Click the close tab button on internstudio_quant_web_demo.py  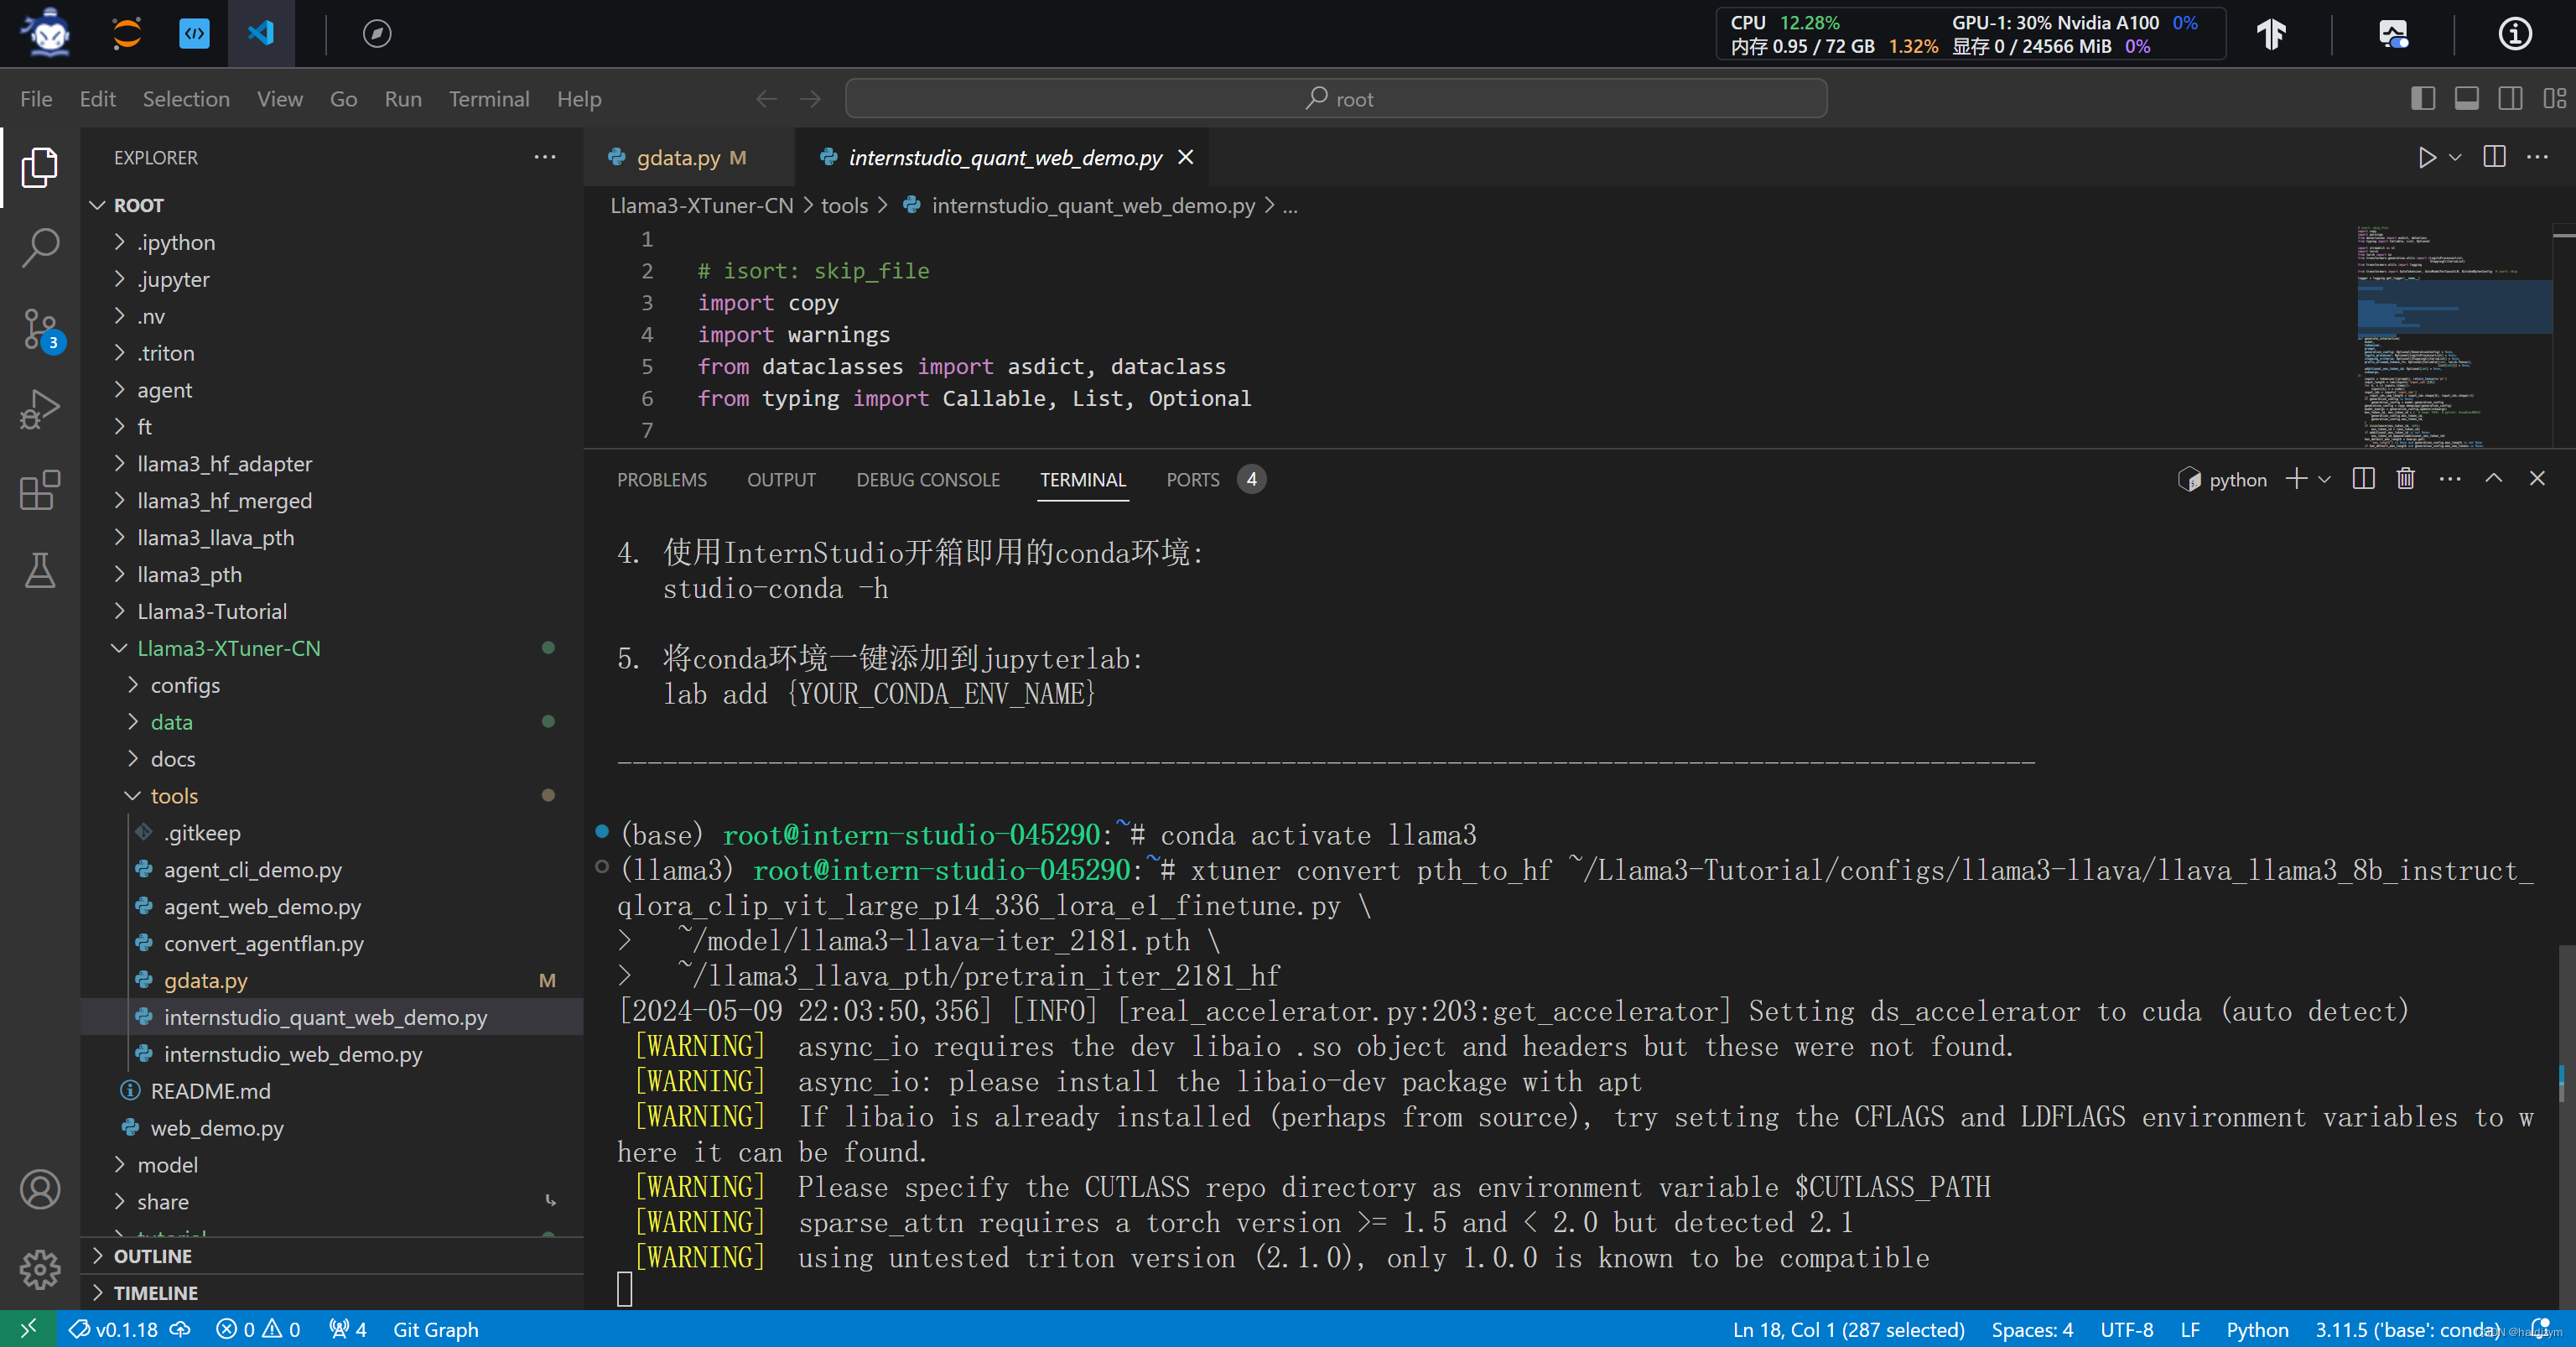(1187, 157)
